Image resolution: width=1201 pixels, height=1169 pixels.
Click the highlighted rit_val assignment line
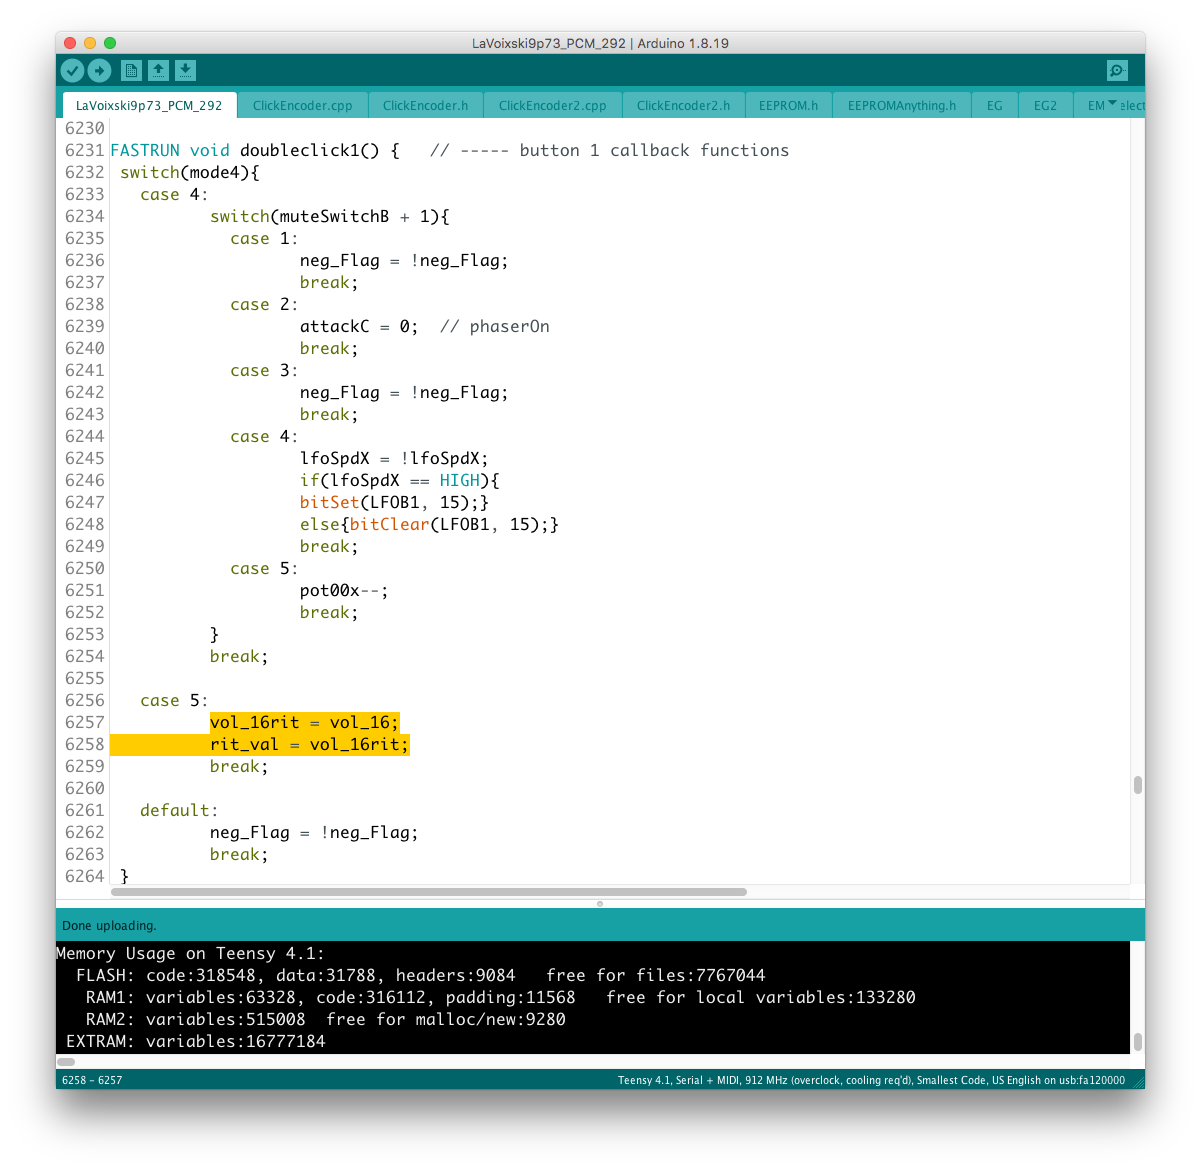309,745
